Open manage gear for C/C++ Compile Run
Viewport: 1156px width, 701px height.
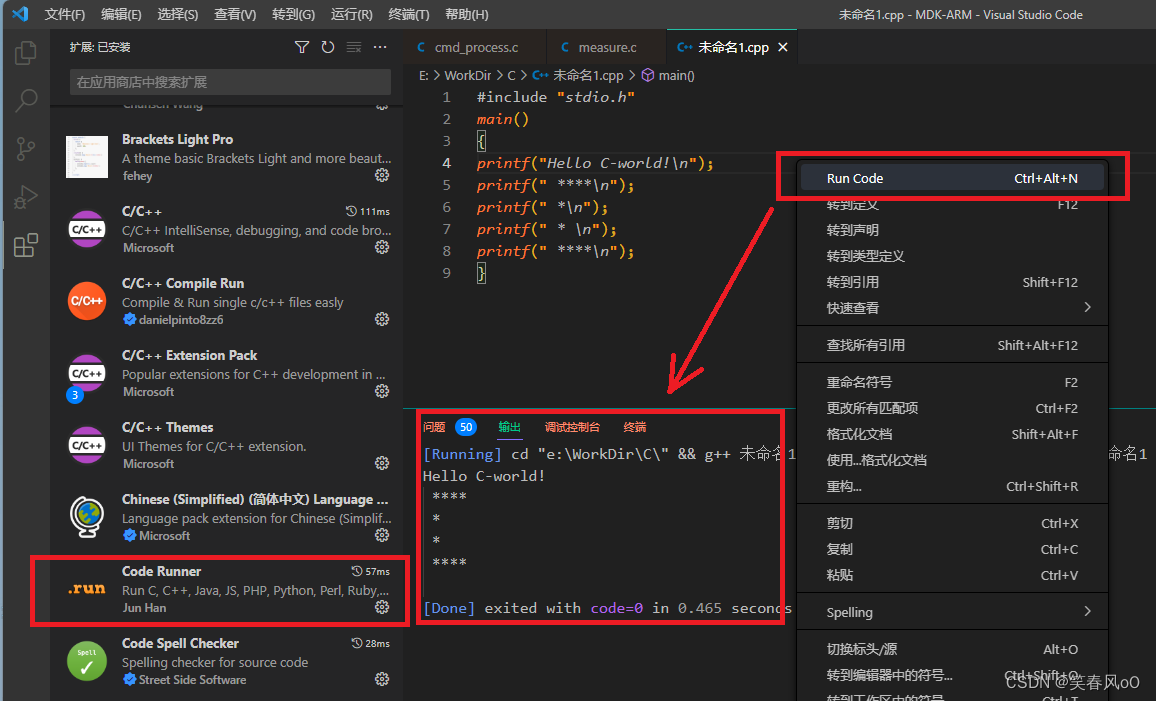pos(382,319)
